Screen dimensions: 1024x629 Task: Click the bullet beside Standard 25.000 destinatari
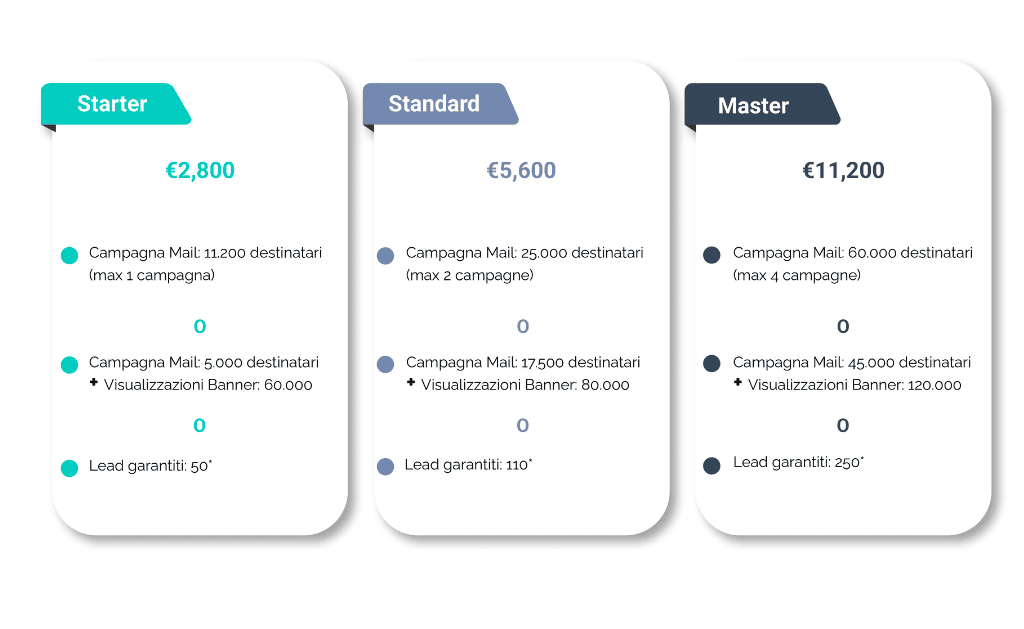pos(385,256)
